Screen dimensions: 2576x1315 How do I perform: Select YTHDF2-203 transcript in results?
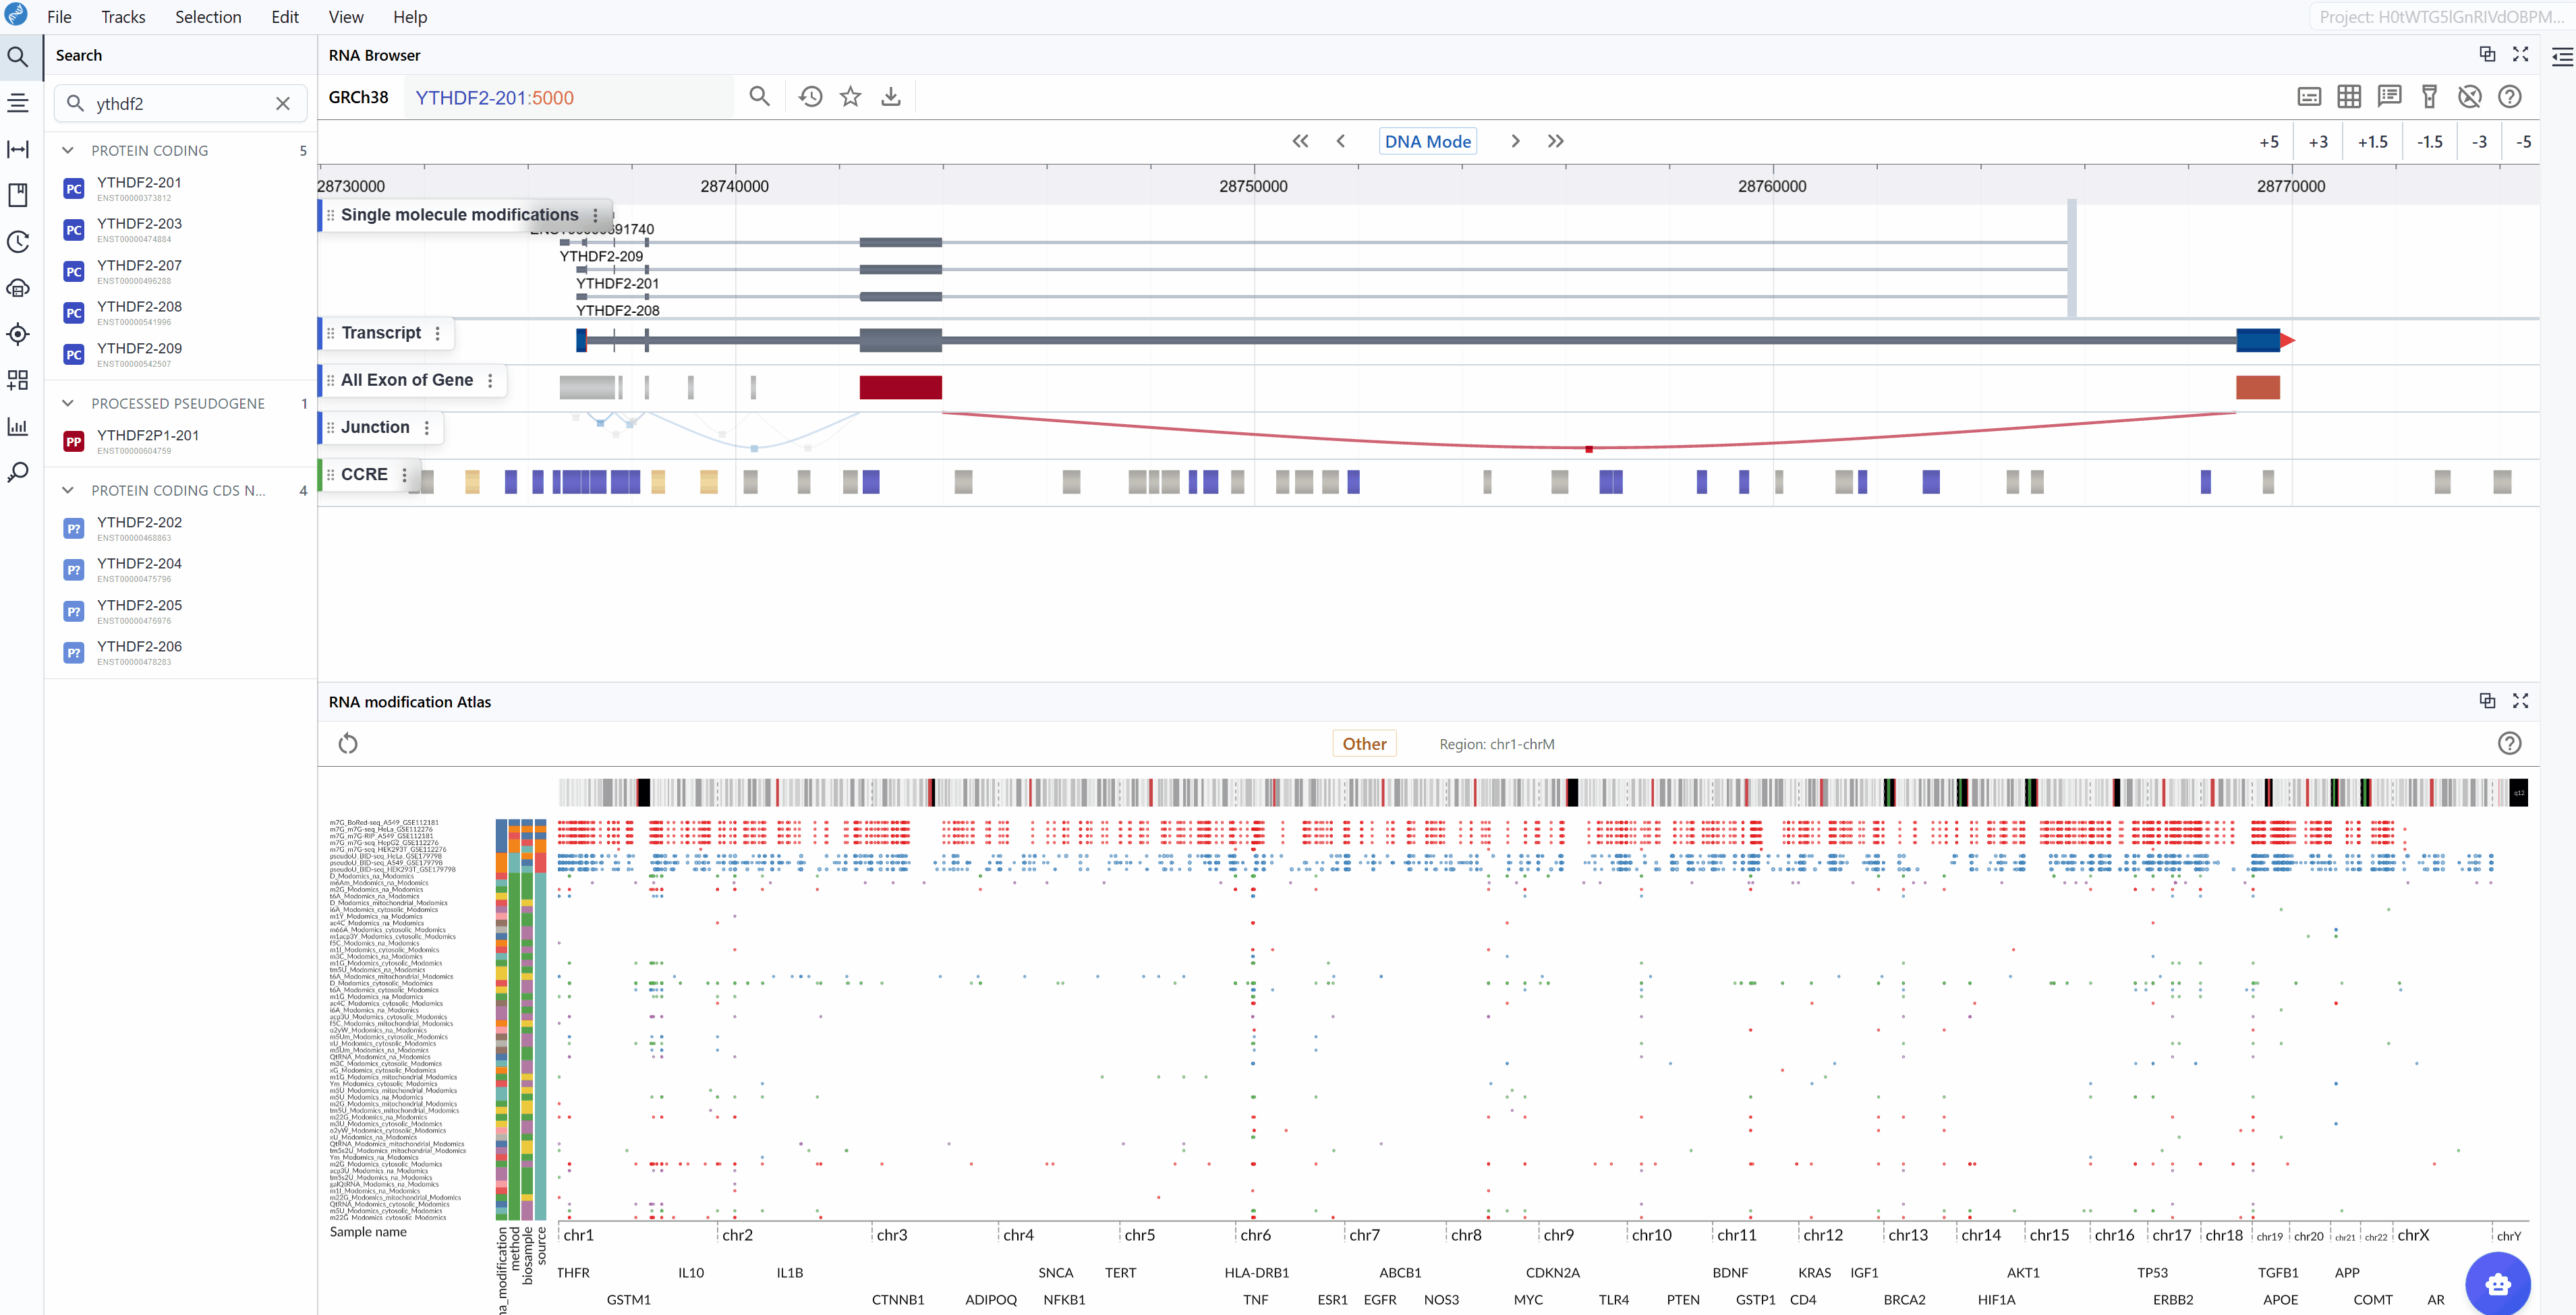pyautogui.click(x=139, y=224)
